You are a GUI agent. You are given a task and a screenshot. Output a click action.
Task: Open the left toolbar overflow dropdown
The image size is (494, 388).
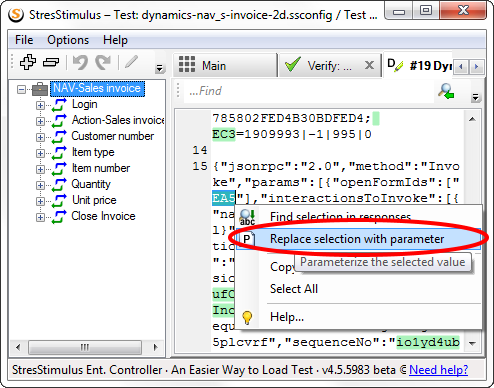click(160, 68)
